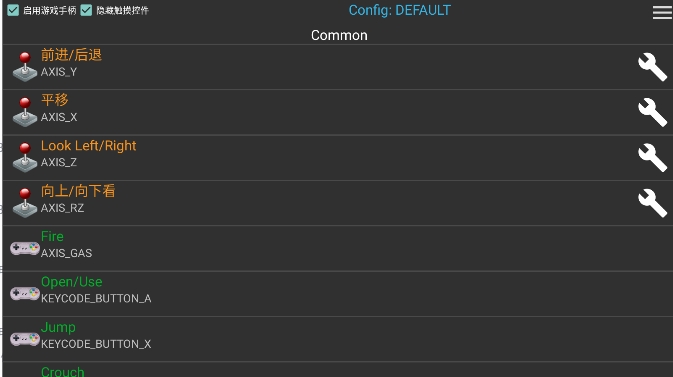Image resolution: width=673 pixels, height=377 pixels.
Task: Click the joystick icon beside 前进/后退
Action: [x=25, y=67]
